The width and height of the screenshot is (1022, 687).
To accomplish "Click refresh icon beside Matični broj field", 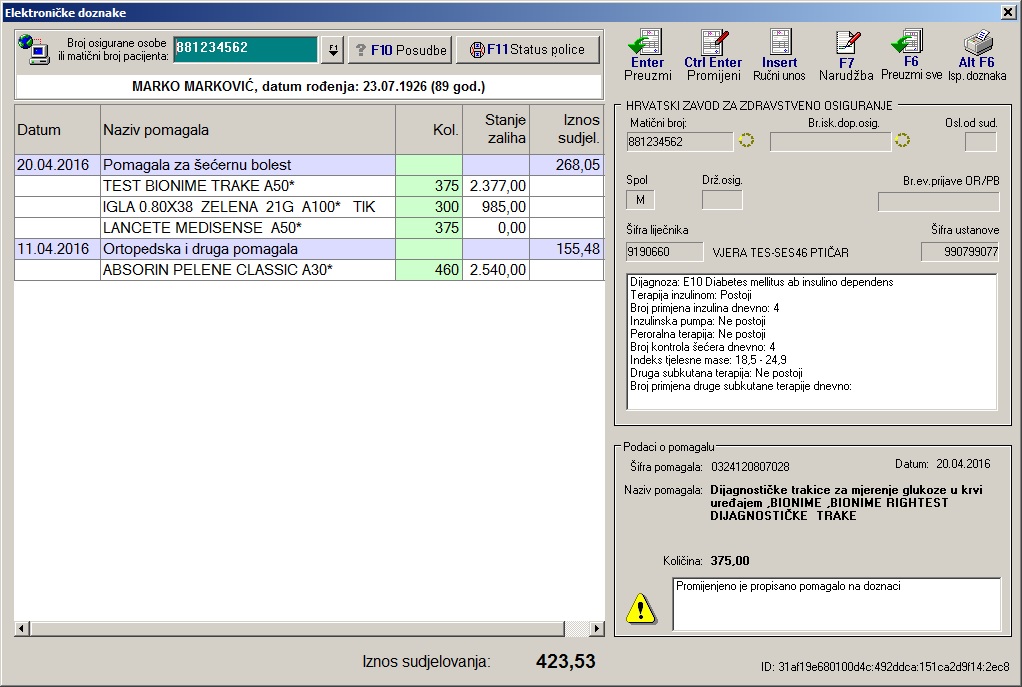I will 746,140.
